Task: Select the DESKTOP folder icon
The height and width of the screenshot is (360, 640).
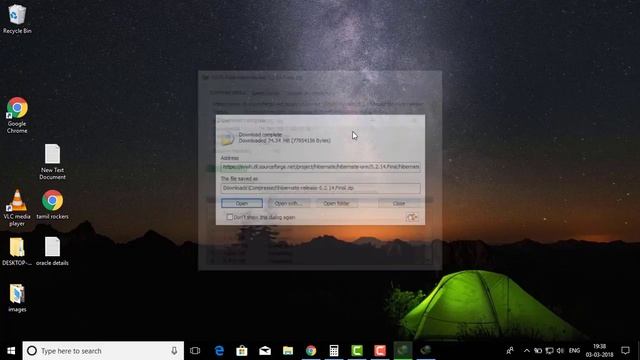Action: click(x=17, y=251)
